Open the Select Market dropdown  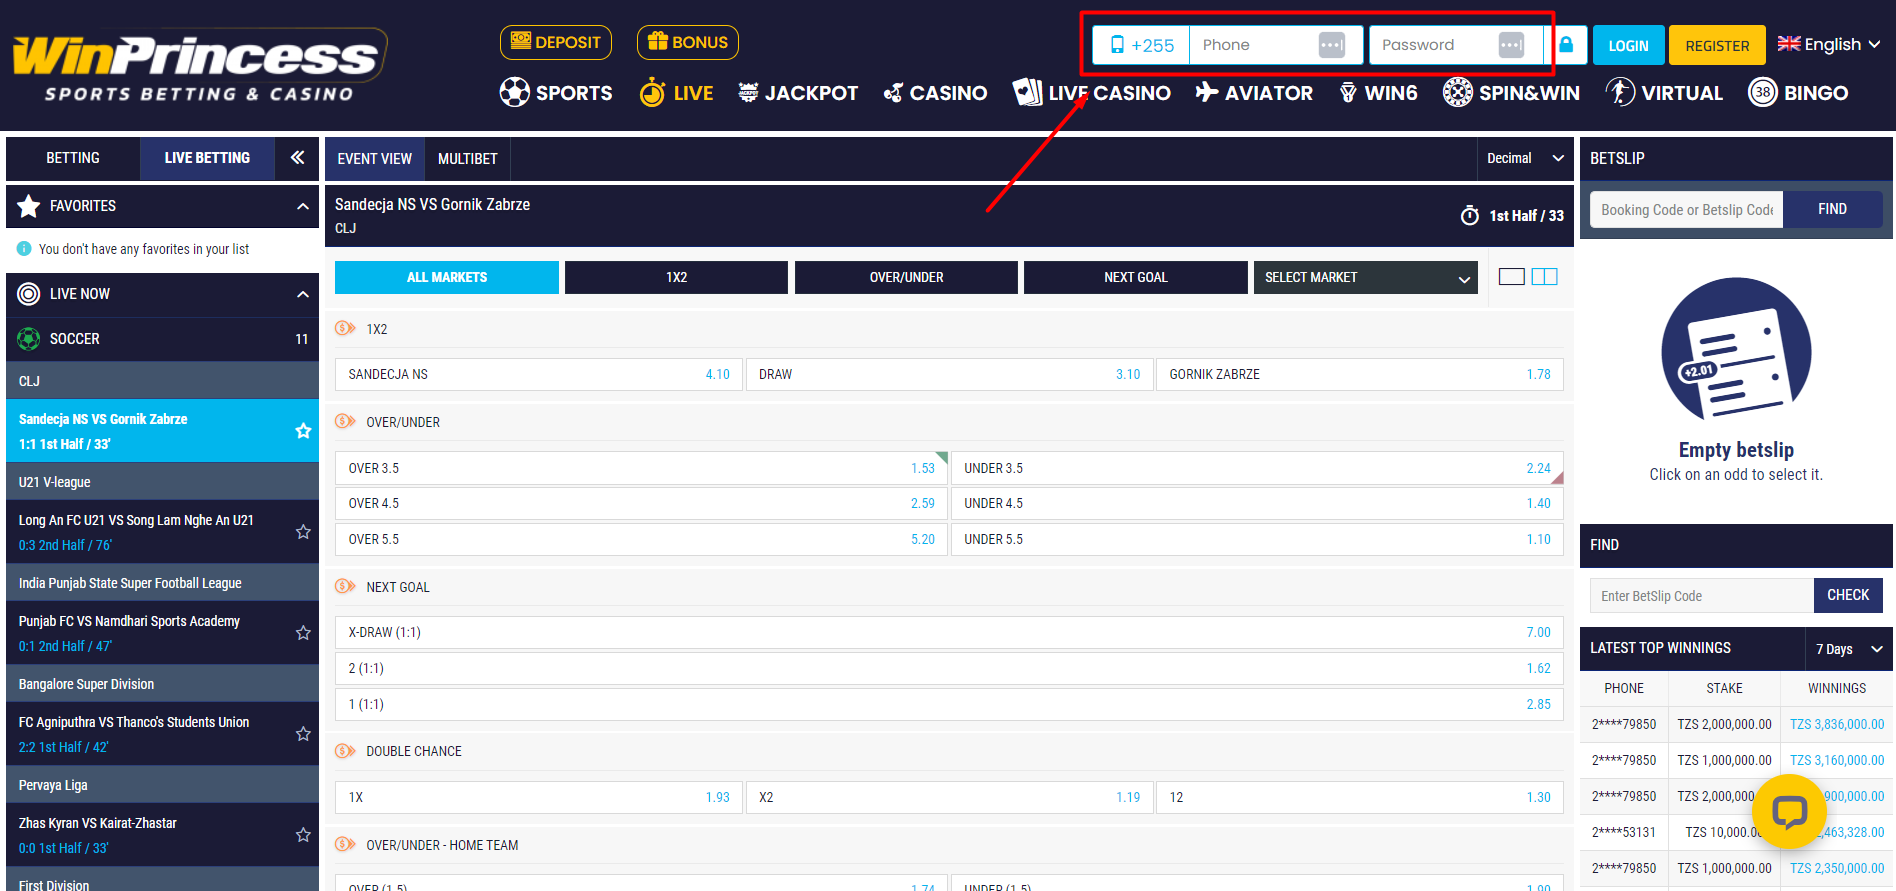pos(1365,277)
